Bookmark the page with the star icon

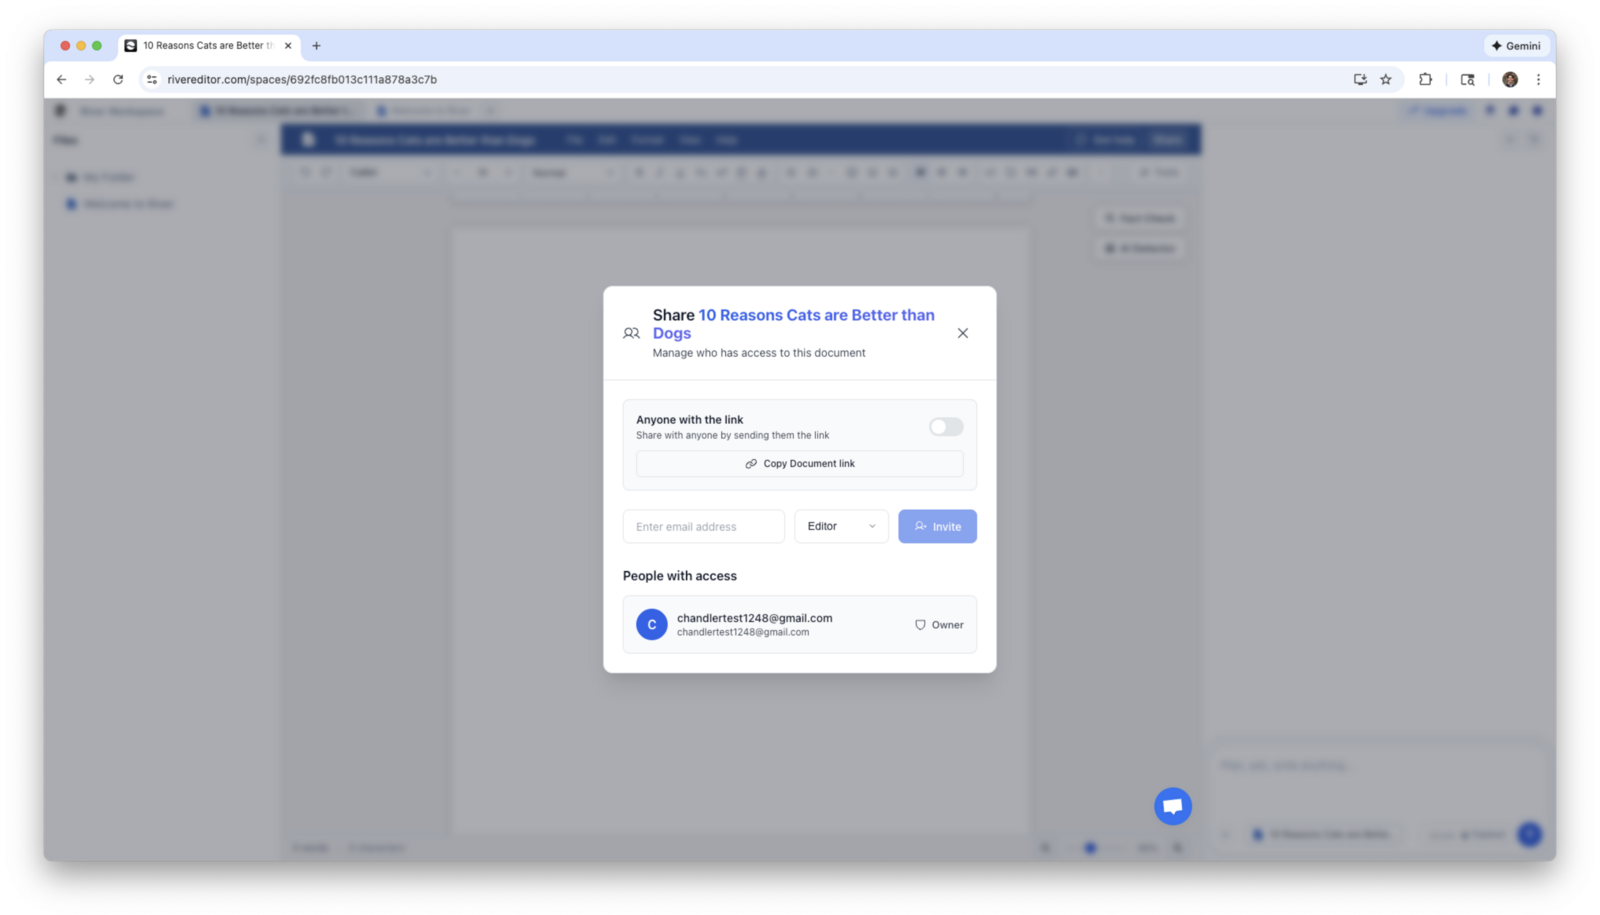pyautogui.click(x=1386, y=79)
